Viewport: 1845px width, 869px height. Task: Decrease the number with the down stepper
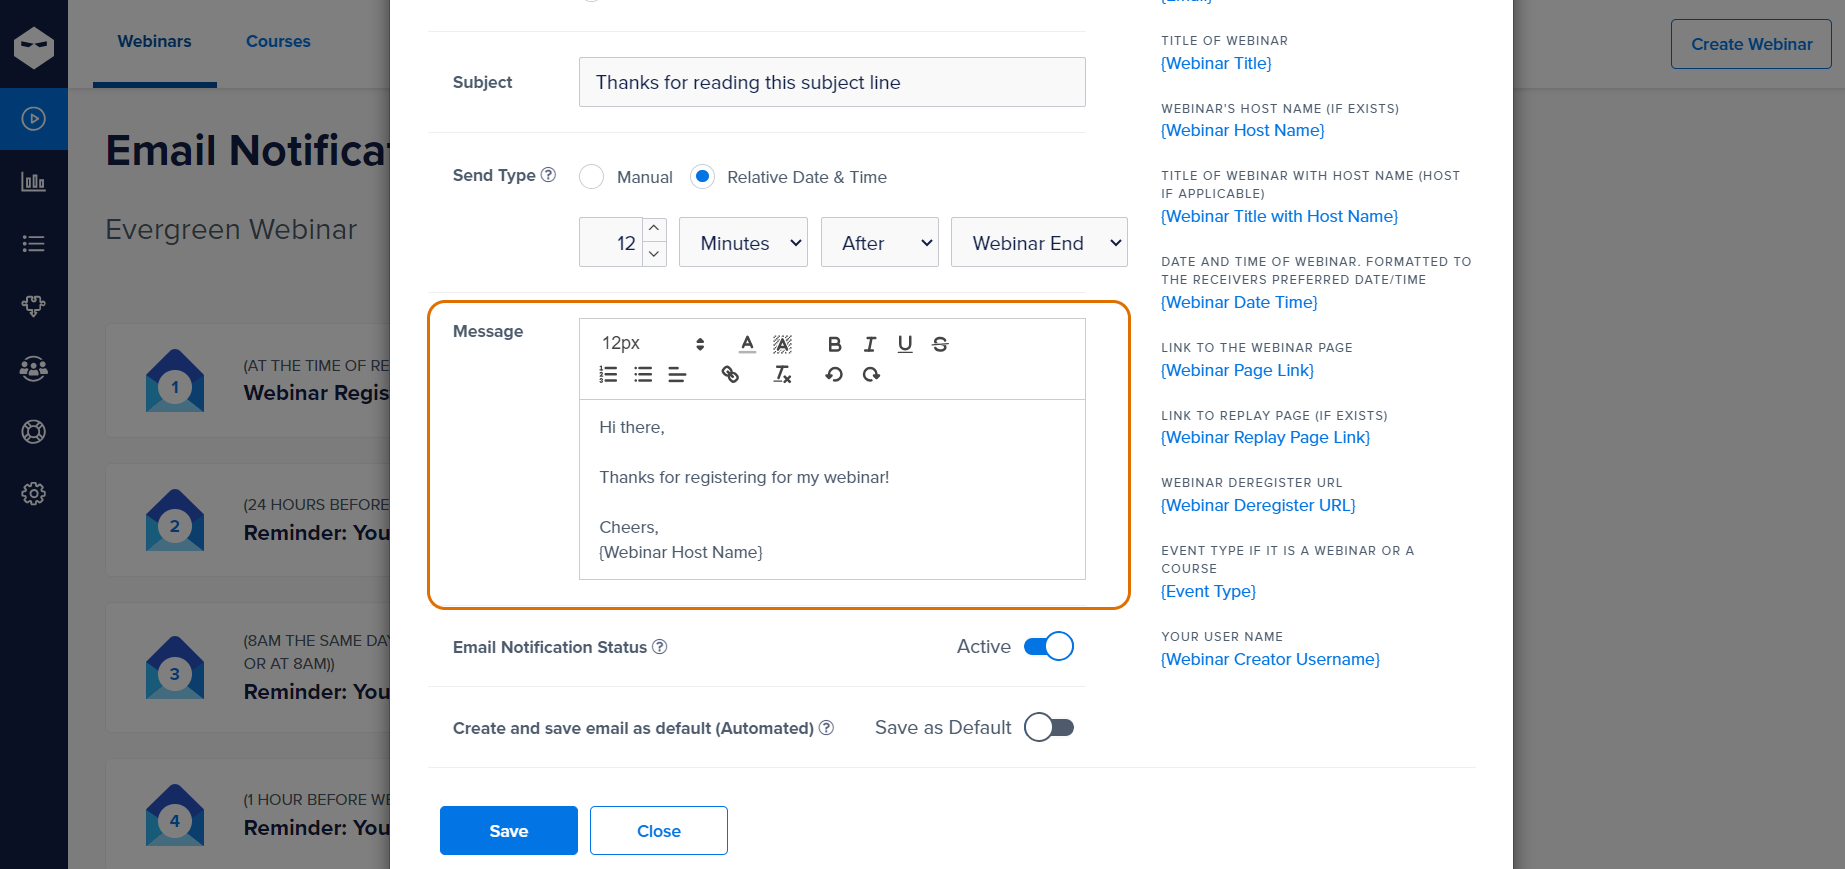[654, 254]
